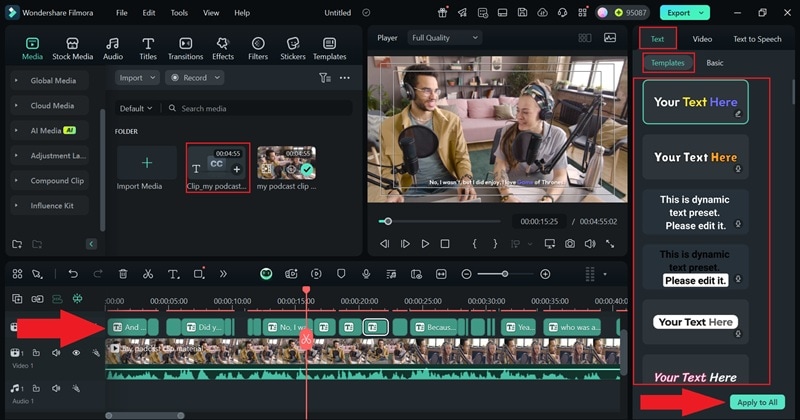Screen dimensions: 800x420
Task: Play the video in the player
Action: click(424, 244)
